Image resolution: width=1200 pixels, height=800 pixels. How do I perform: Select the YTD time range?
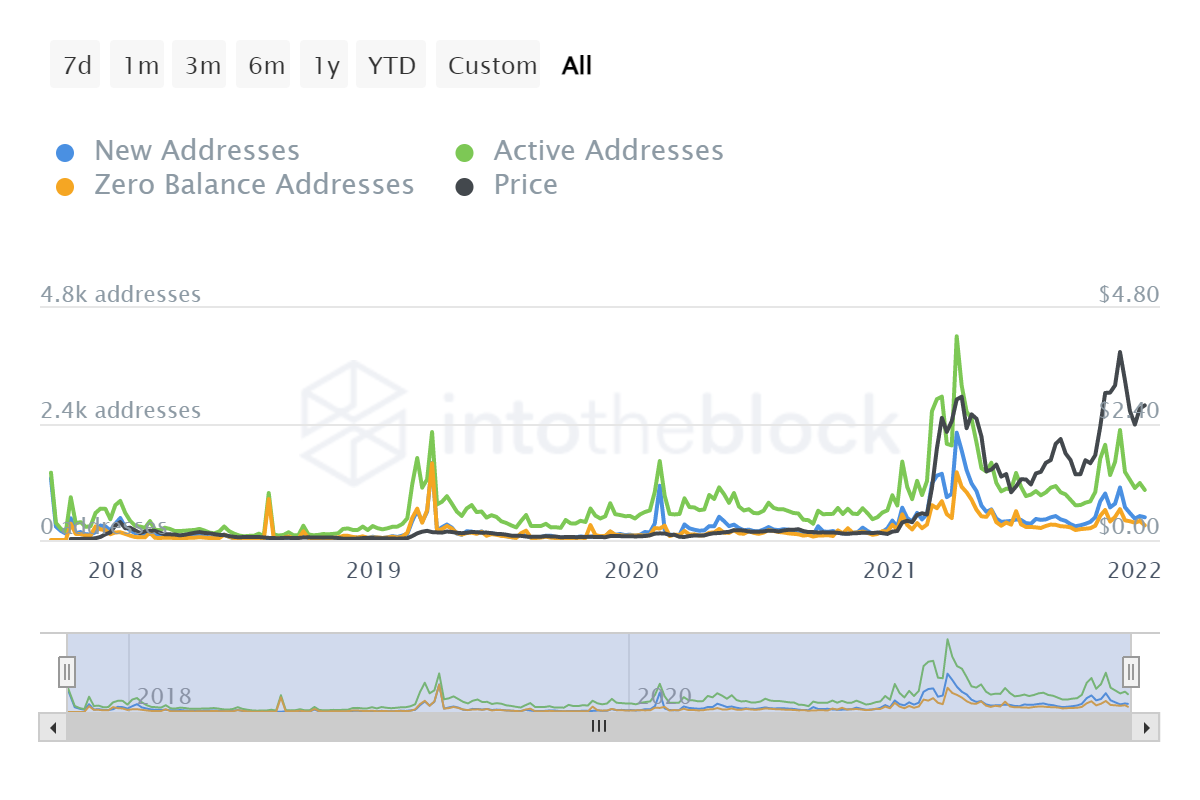pos(392,66)
